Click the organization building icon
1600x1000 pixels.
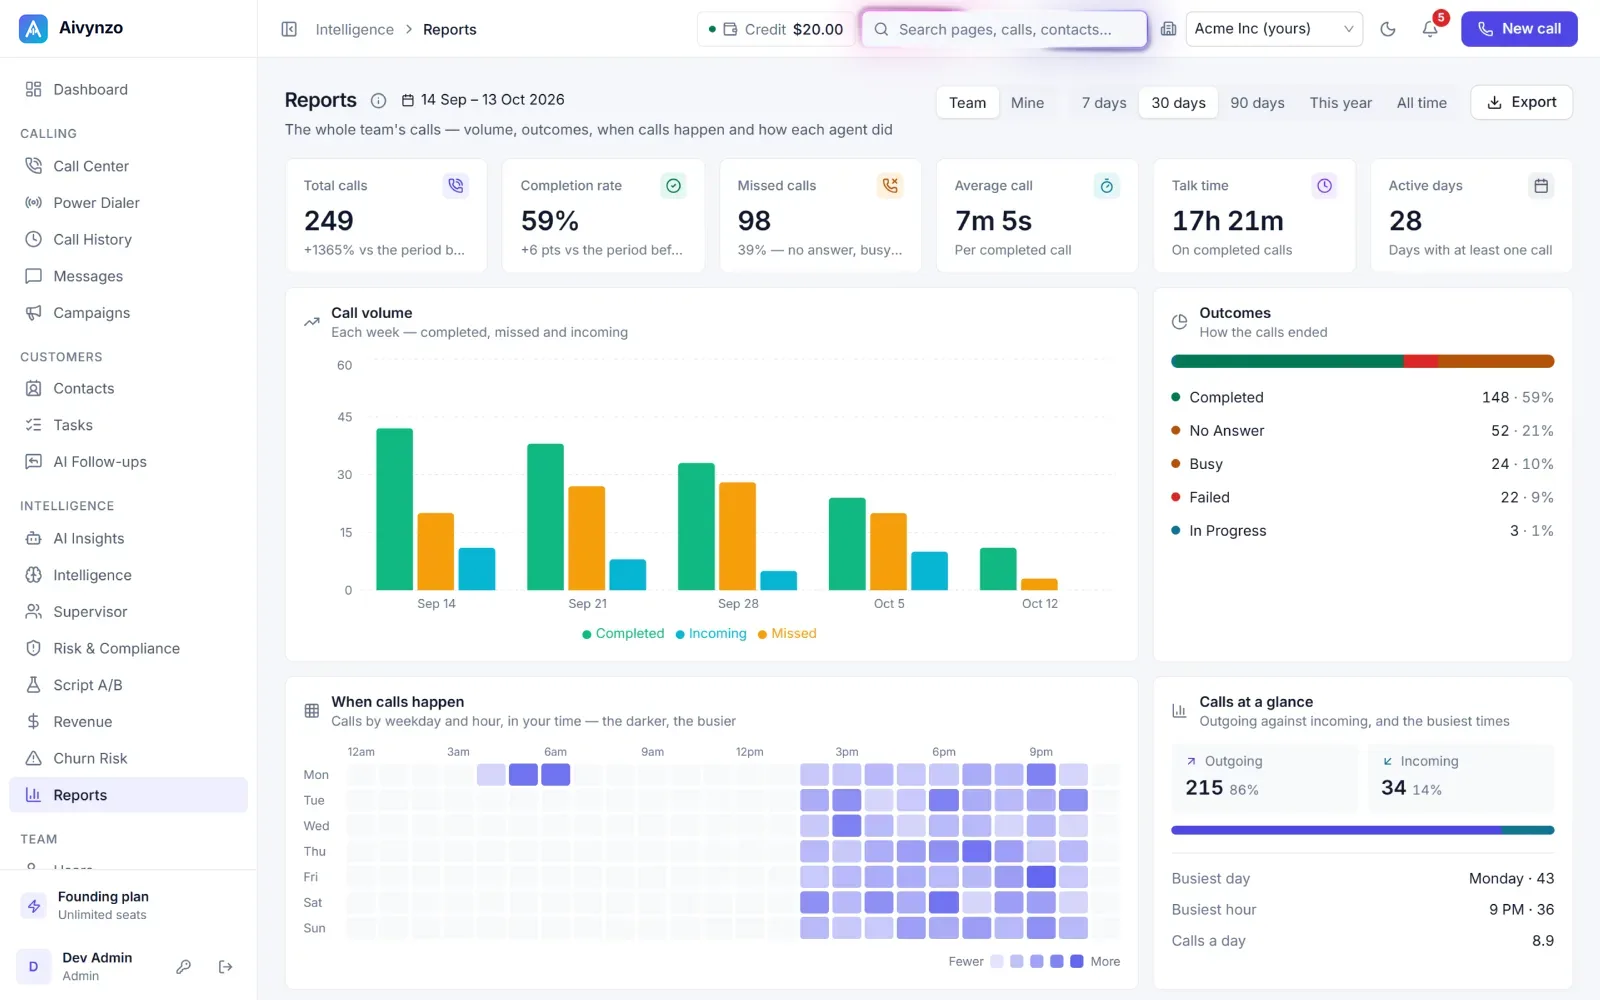point(1168,29)
